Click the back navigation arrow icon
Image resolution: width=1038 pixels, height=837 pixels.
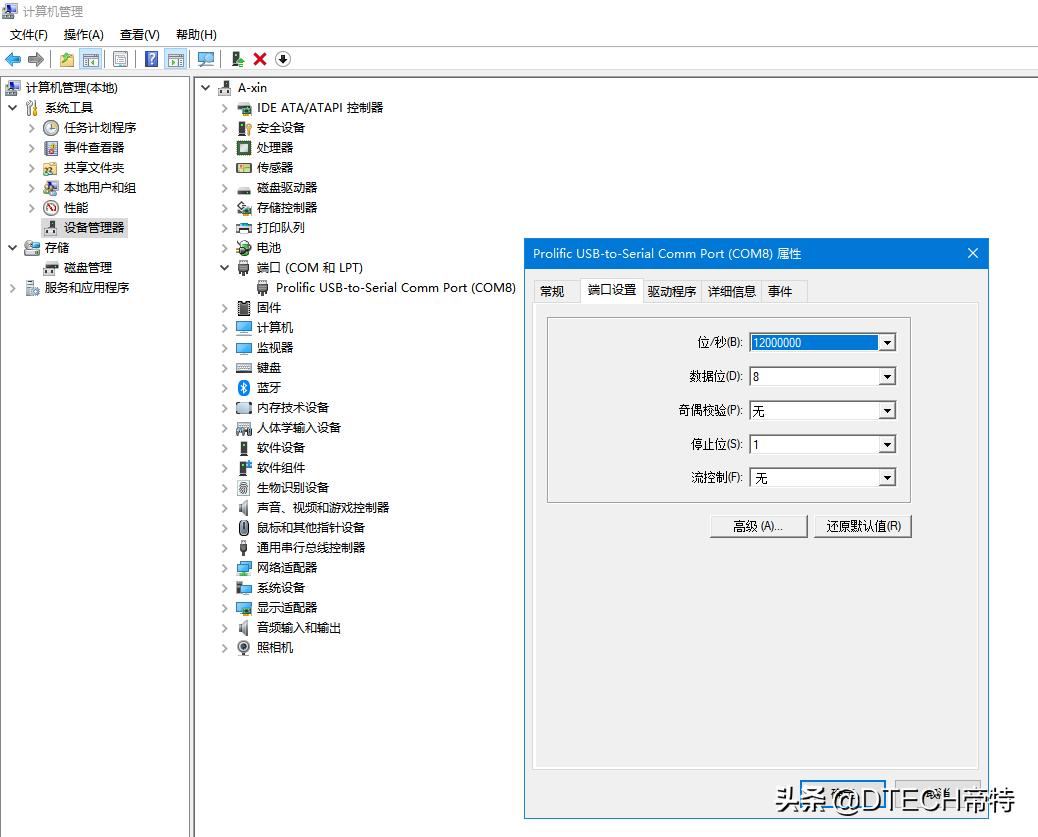tap(13, 59)
